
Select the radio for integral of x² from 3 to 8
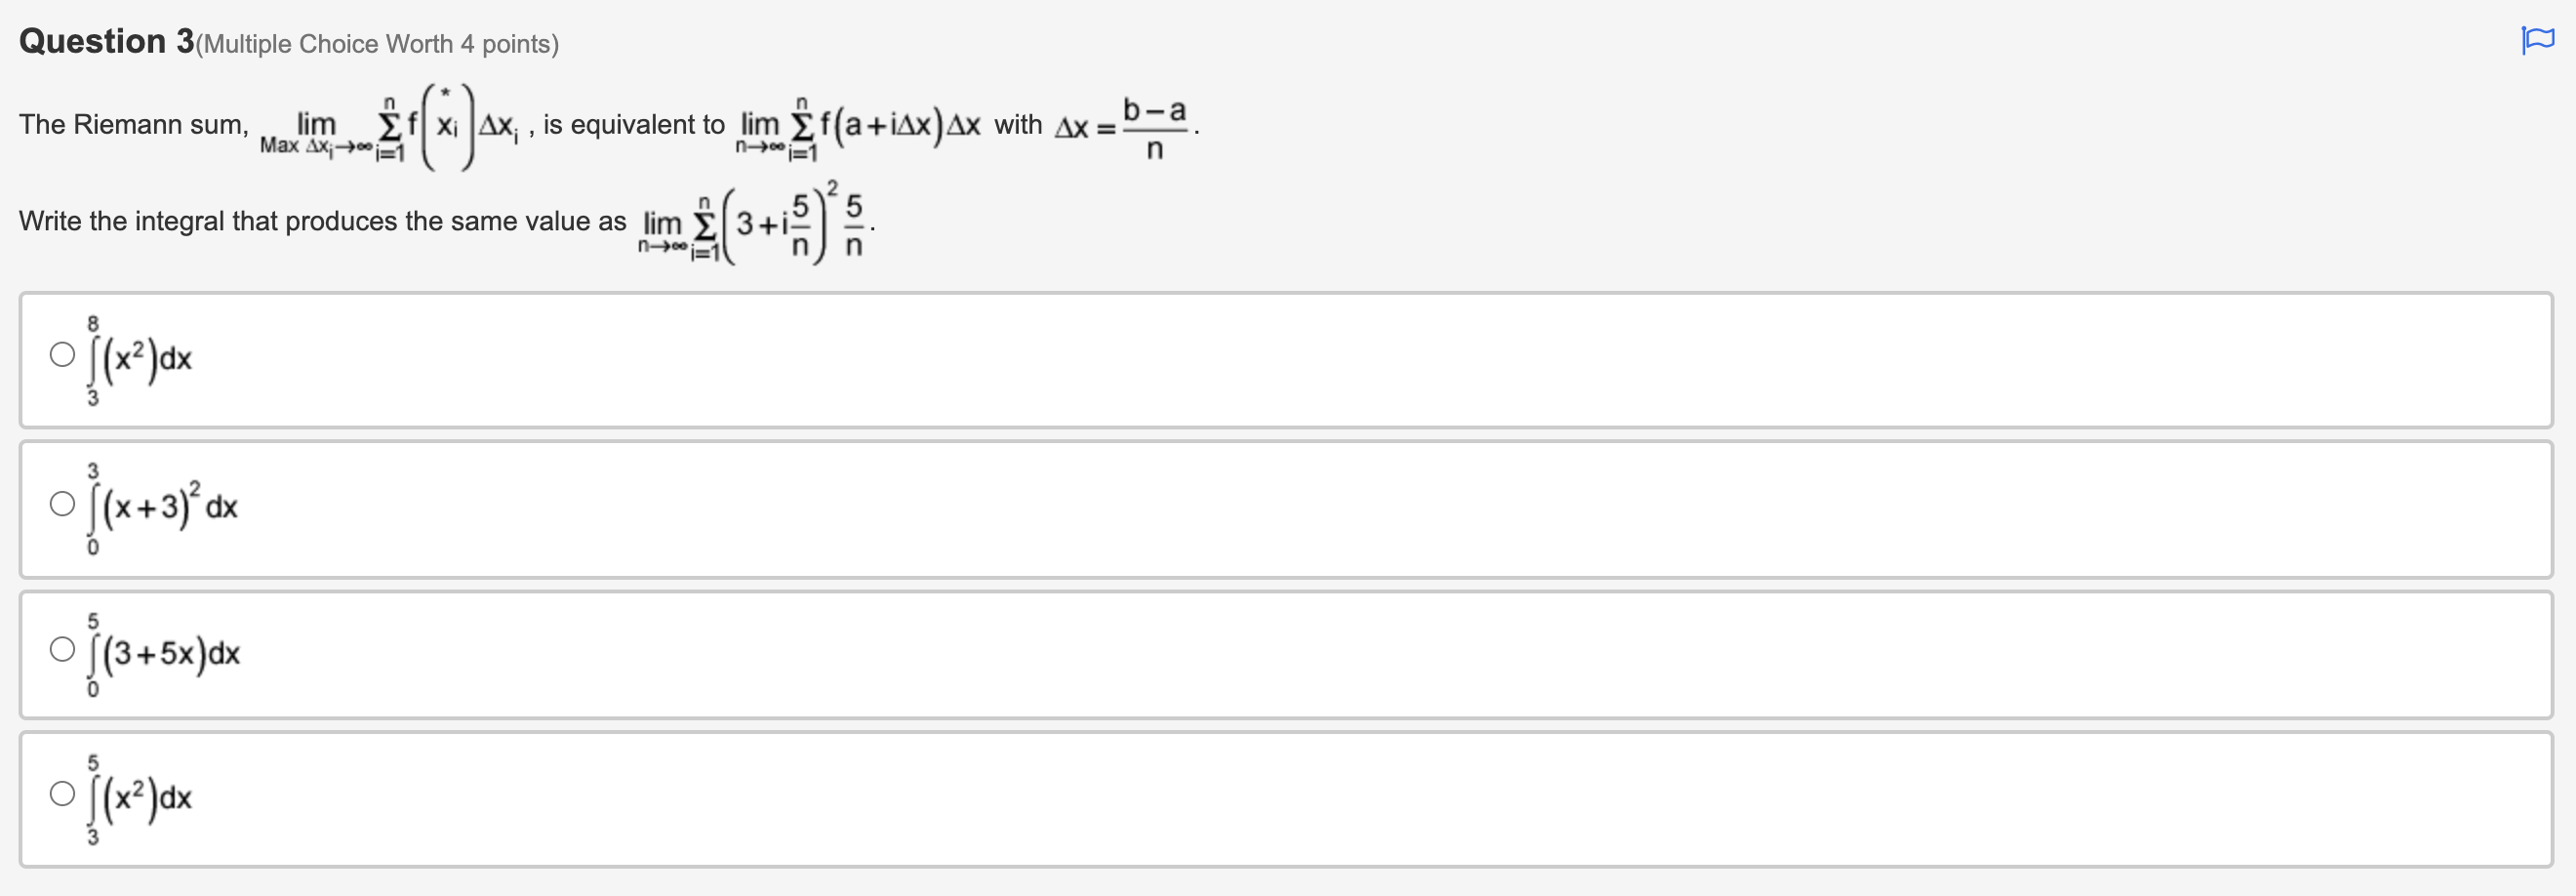pyautogui.click(x=62, y=354)
